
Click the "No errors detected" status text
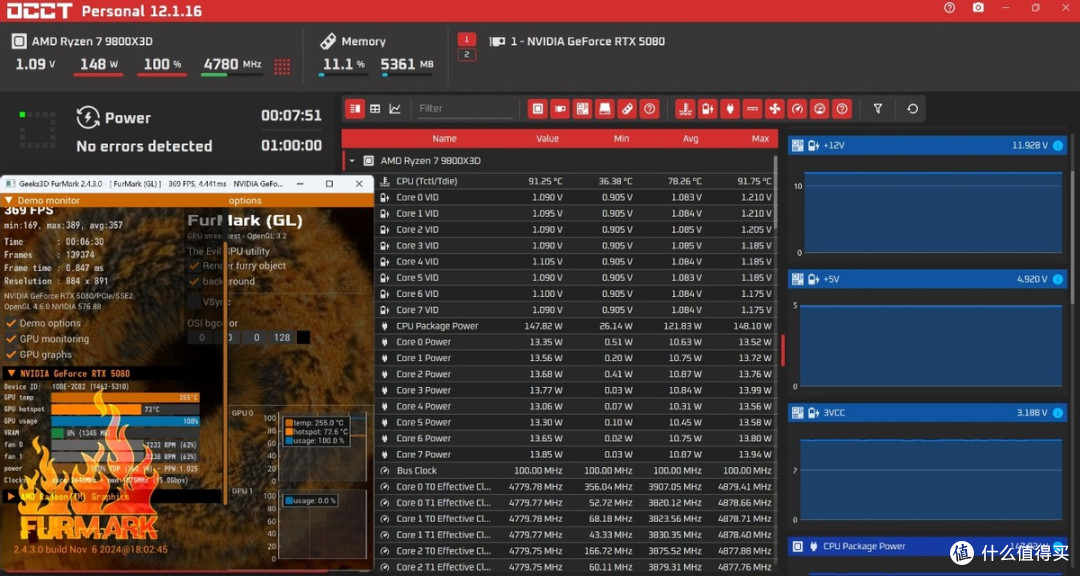click(x=144, y=146)
